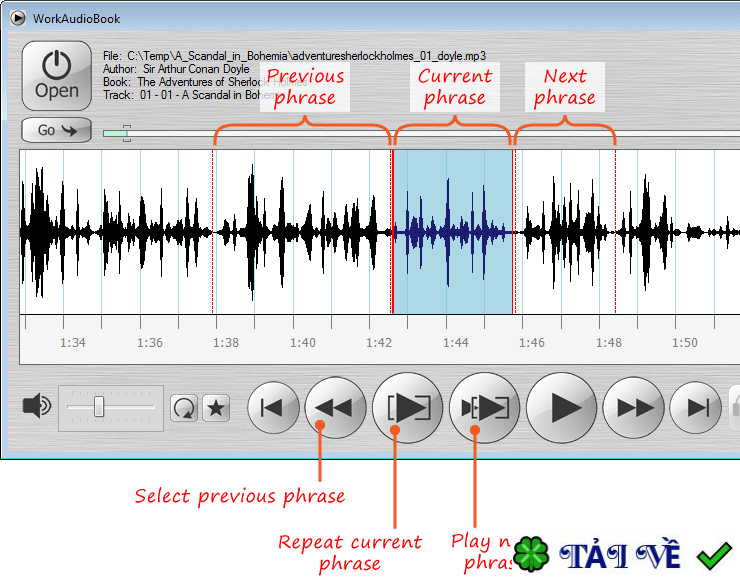Click the 1:44 timeline label

(455, 343)
